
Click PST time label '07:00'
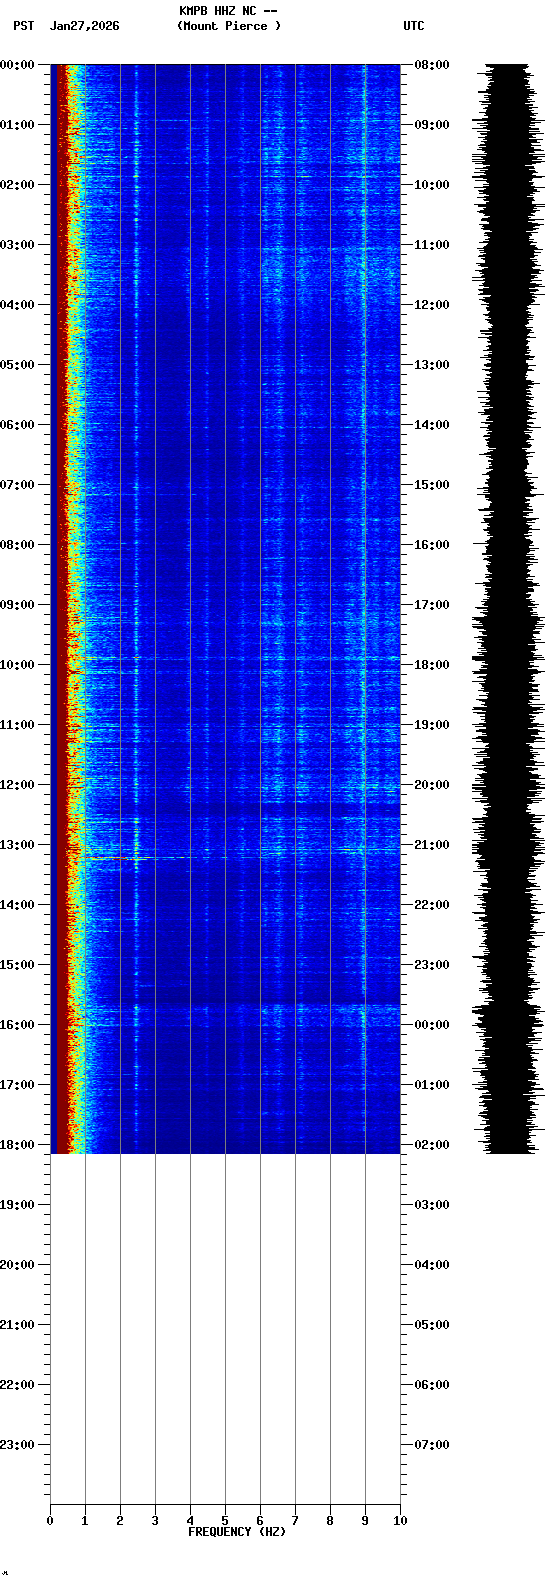[x=17, y=485]
